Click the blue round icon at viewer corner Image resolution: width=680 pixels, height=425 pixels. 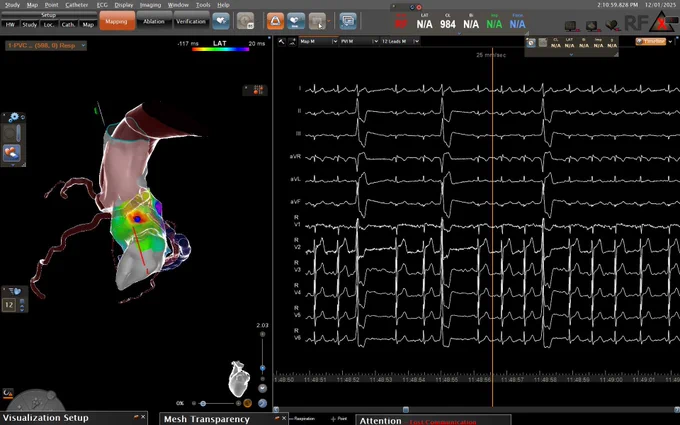tap(262, 403)
